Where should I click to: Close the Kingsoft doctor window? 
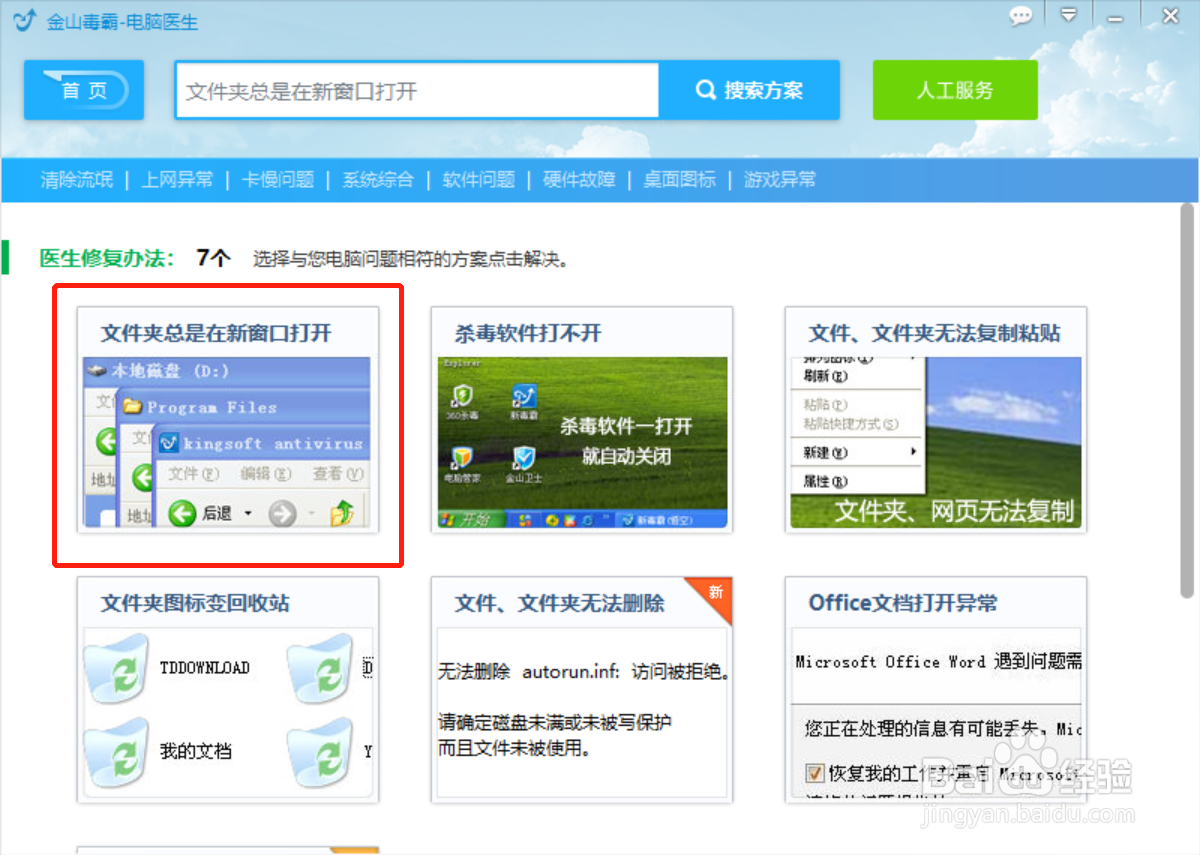pyautogui.click(x=1170, y=16)
